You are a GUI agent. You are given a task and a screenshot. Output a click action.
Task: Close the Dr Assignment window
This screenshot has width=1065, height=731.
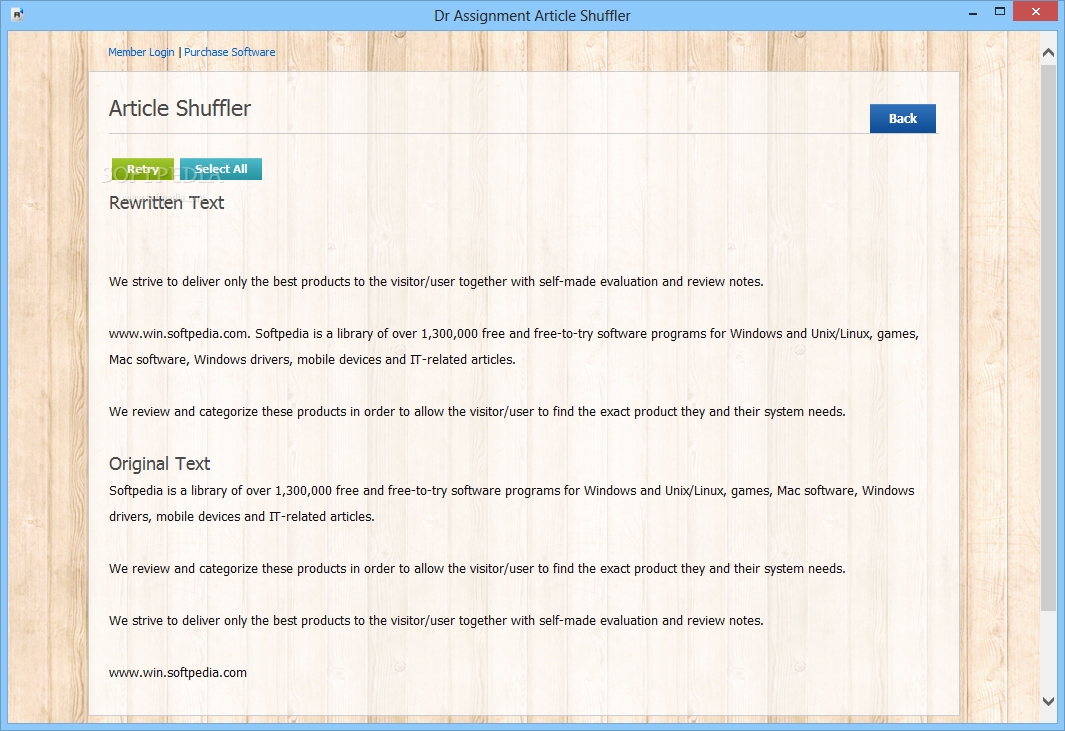(x=1036, y=12)
